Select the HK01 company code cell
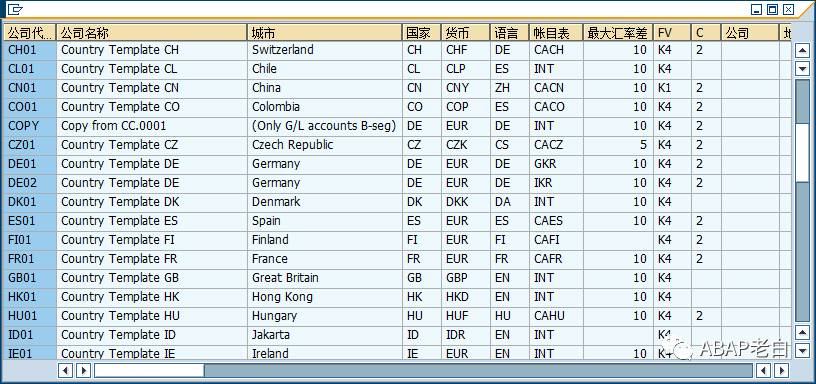 (30, 297)
